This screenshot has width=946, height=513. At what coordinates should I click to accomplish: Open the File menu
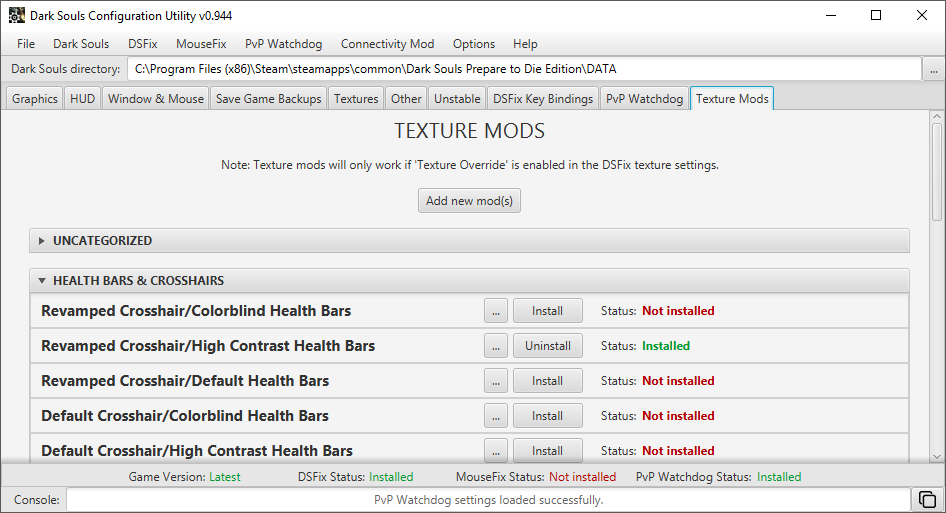click(x=26, y=44)
